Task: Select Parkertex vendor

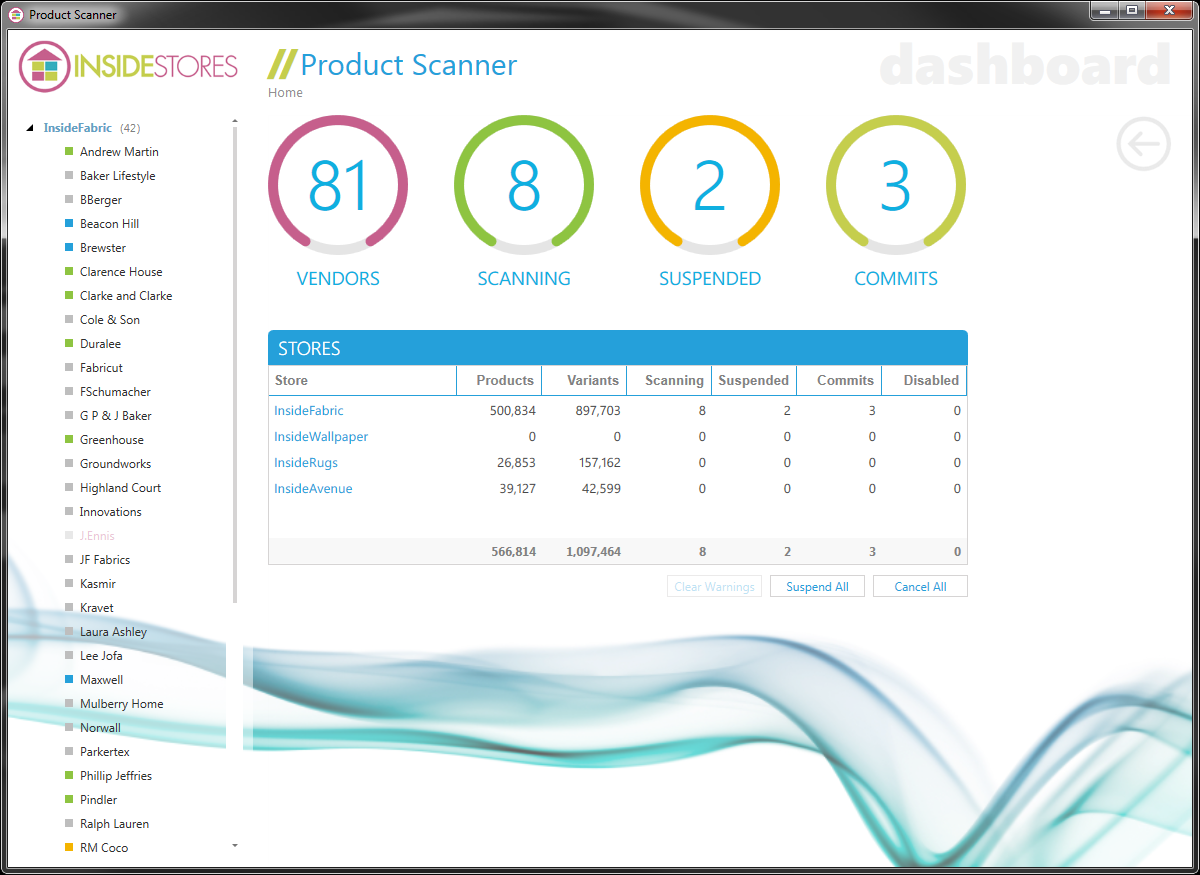Action: tap(105, 752)
